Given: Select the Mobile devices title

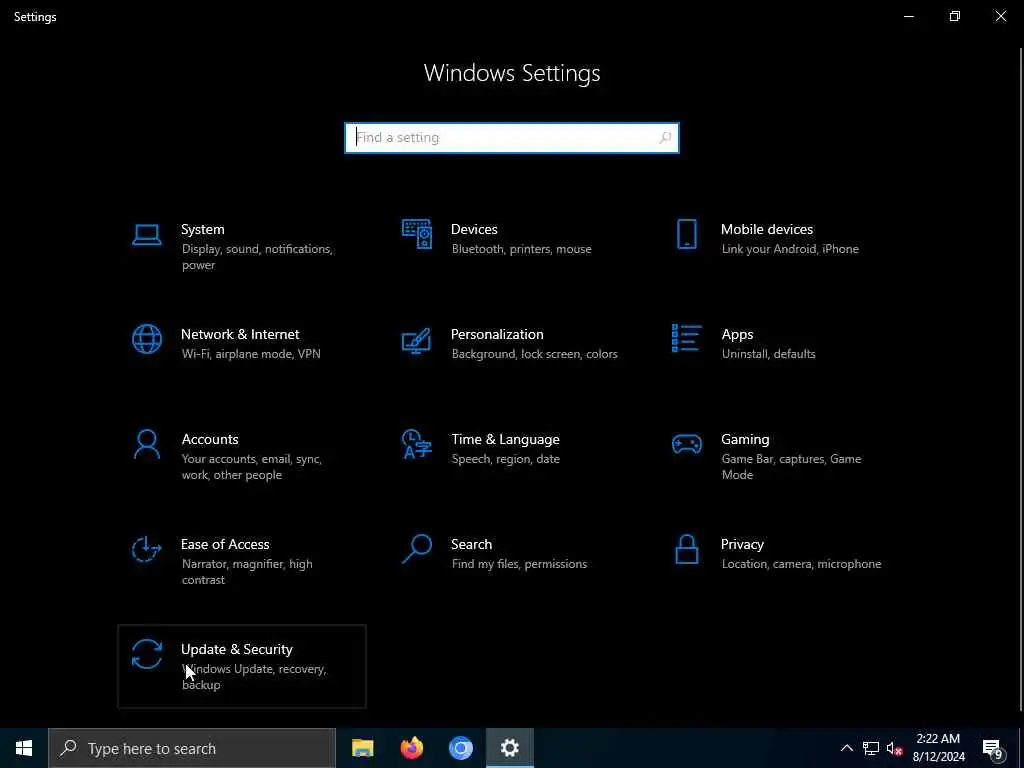Looking at the screenshot, I should tap(767, 229).
